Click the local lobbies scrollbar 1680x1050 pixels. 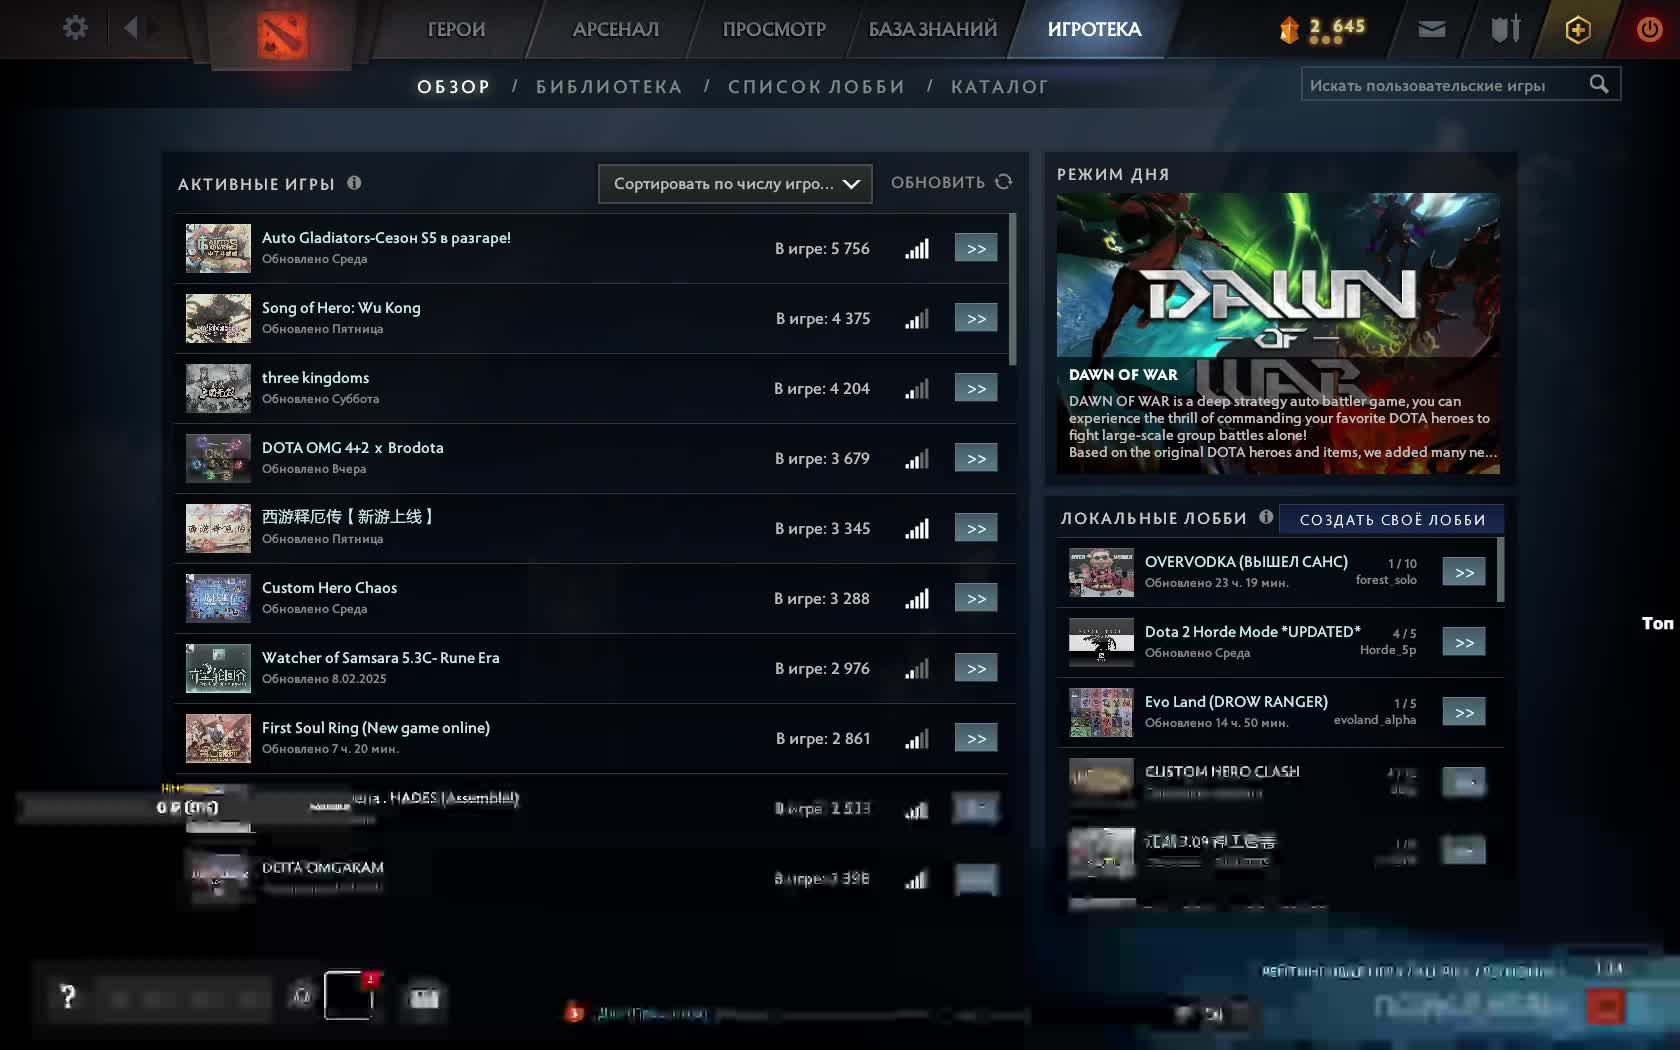pos(1501,571)
